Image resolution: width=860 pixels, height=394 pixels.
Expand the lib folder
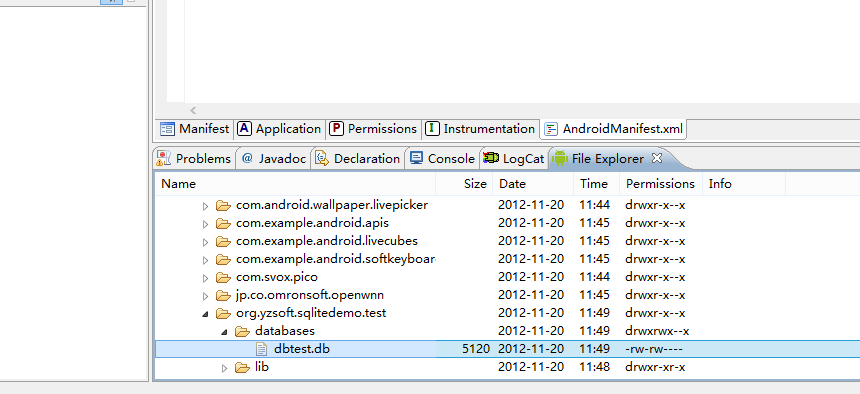tap(224, 368)
